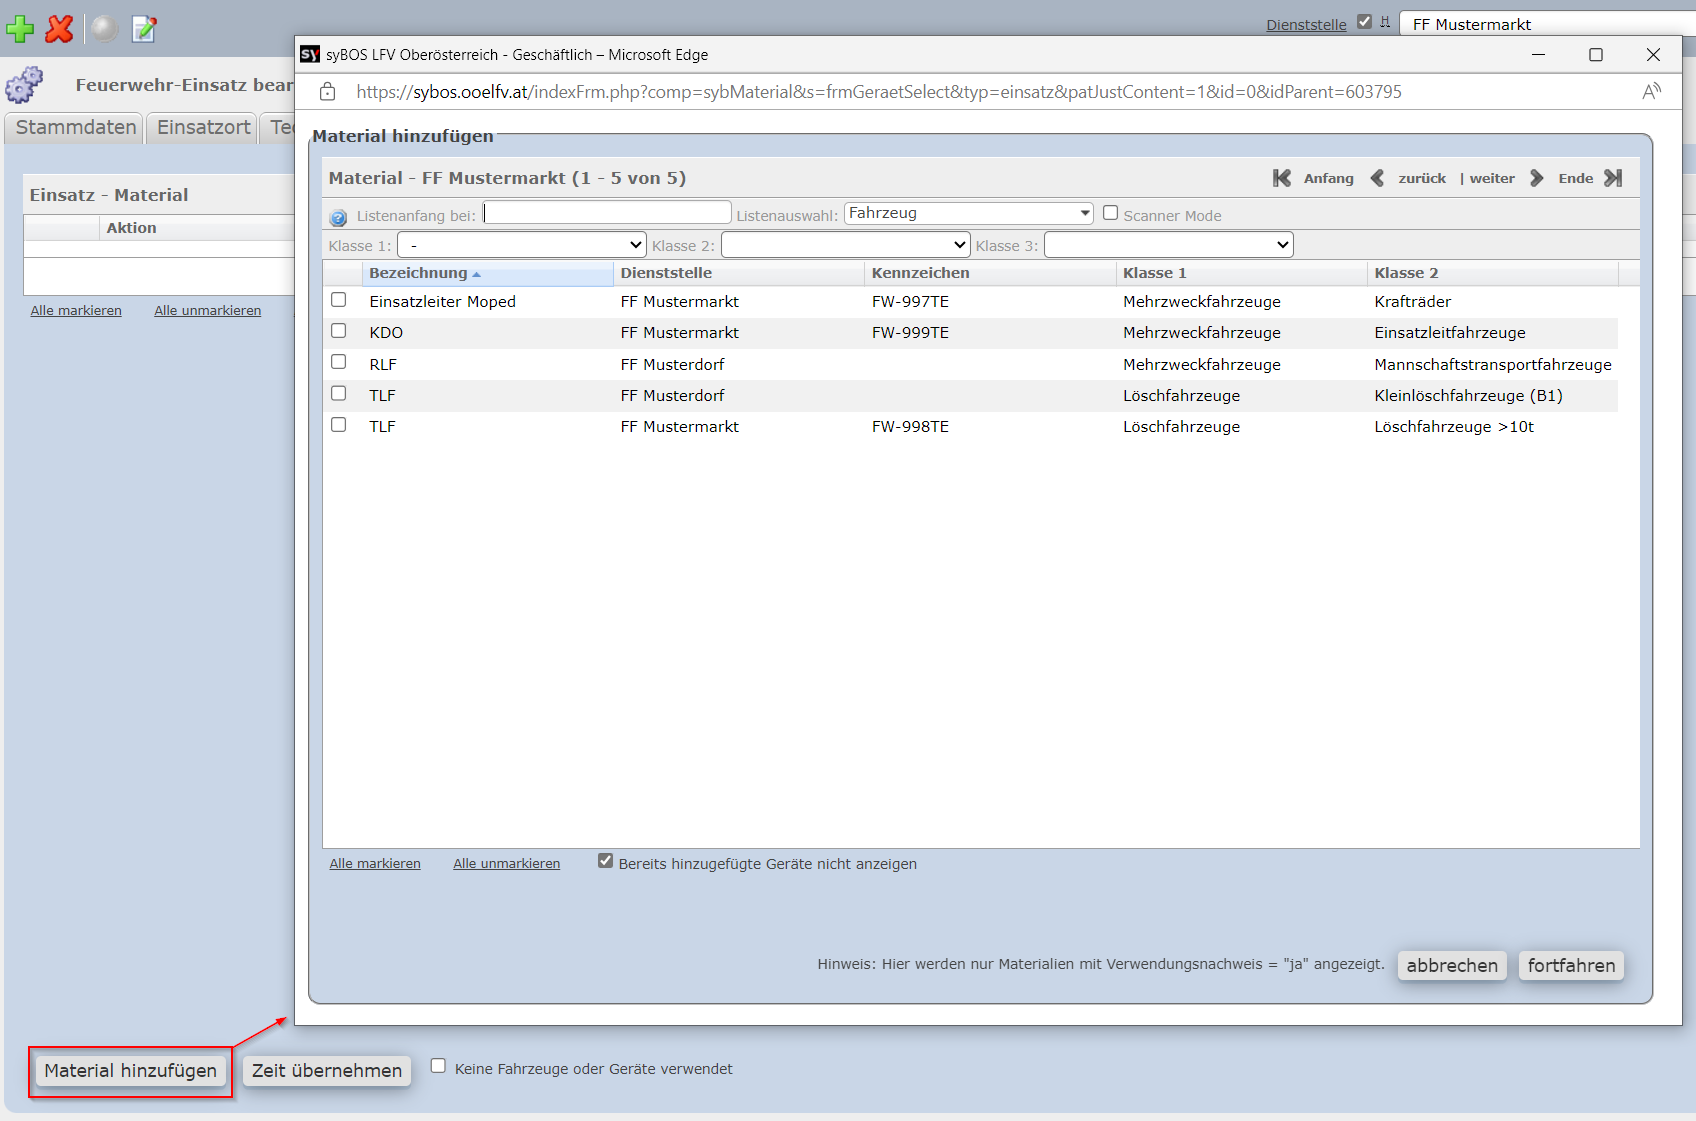Open the Klasse 3 dropdown
1696x1121 pixels.
[x=1169, y=245]
